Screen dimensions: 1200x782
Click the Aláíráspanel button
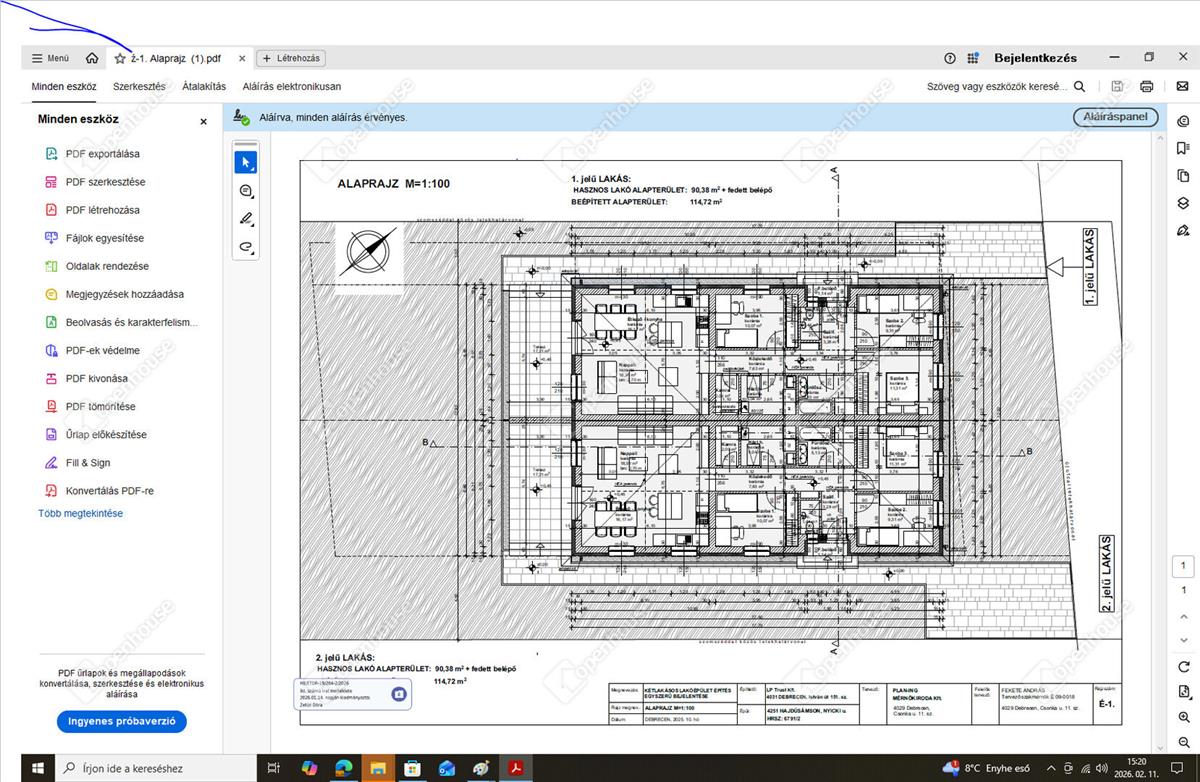click(x=1115, y=117)
